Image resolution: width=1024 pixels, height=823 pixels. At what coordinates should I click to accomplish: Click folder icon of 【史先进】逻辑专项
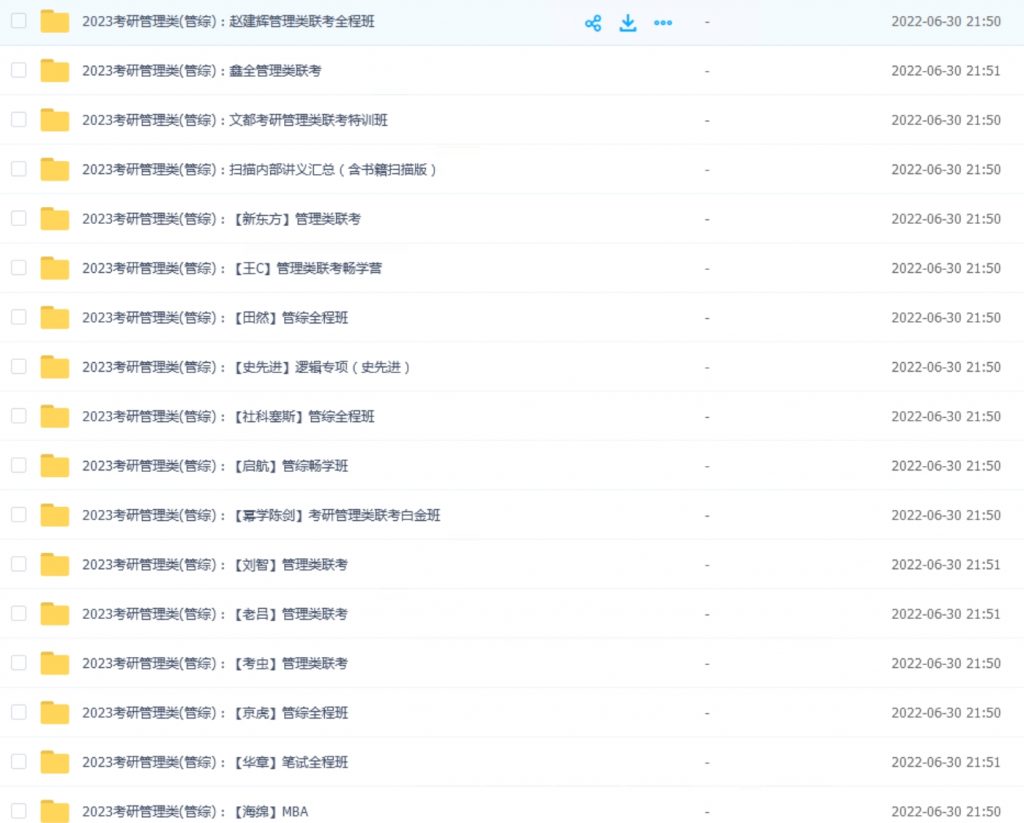point(55,367)
